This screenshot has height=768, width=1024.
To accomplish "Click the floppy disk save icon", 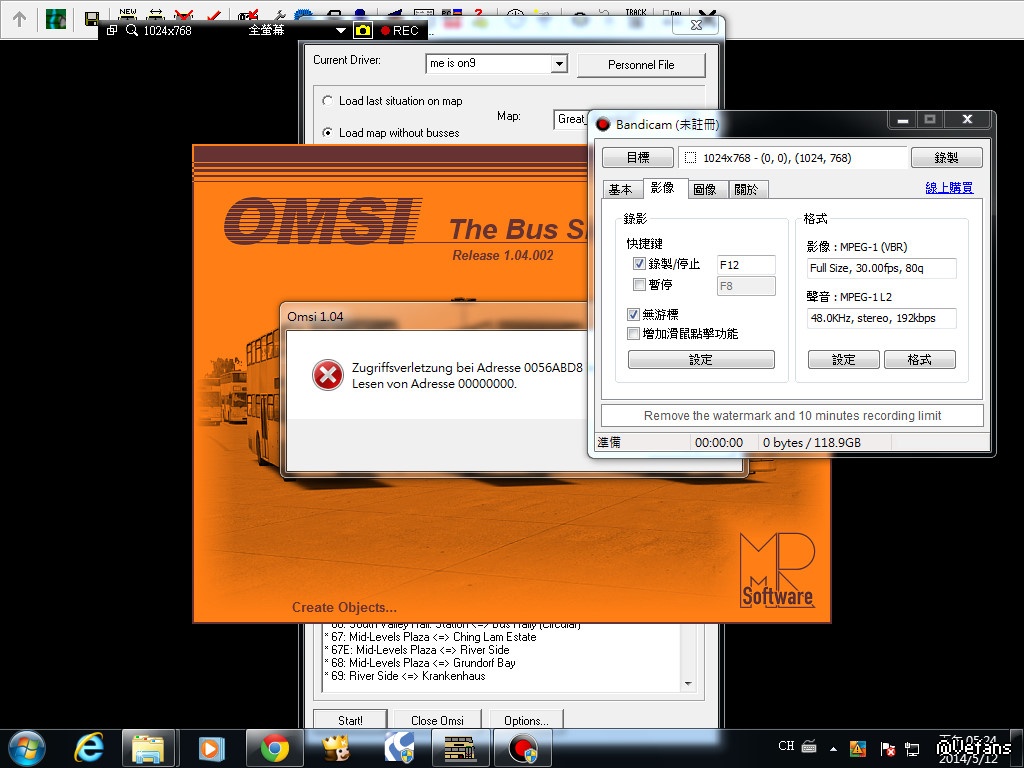I will tap(91, 18).
